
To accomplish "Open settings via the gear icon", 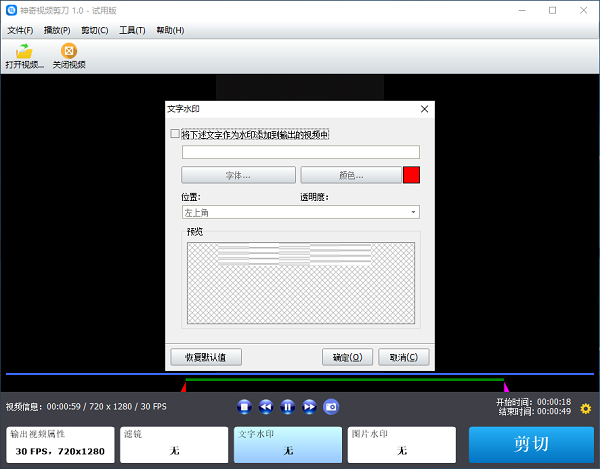I will (x=586, y=408).
